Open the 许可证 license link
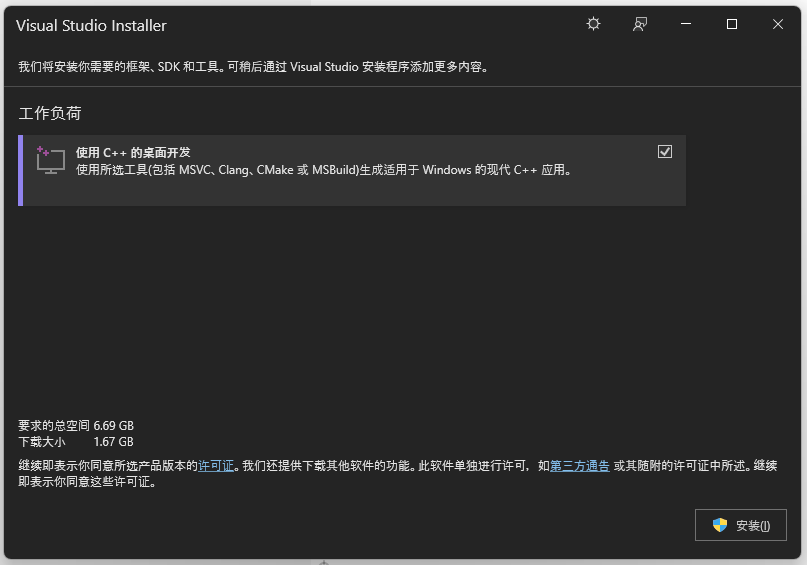This screenshot has height=565, width=807. 216,466
